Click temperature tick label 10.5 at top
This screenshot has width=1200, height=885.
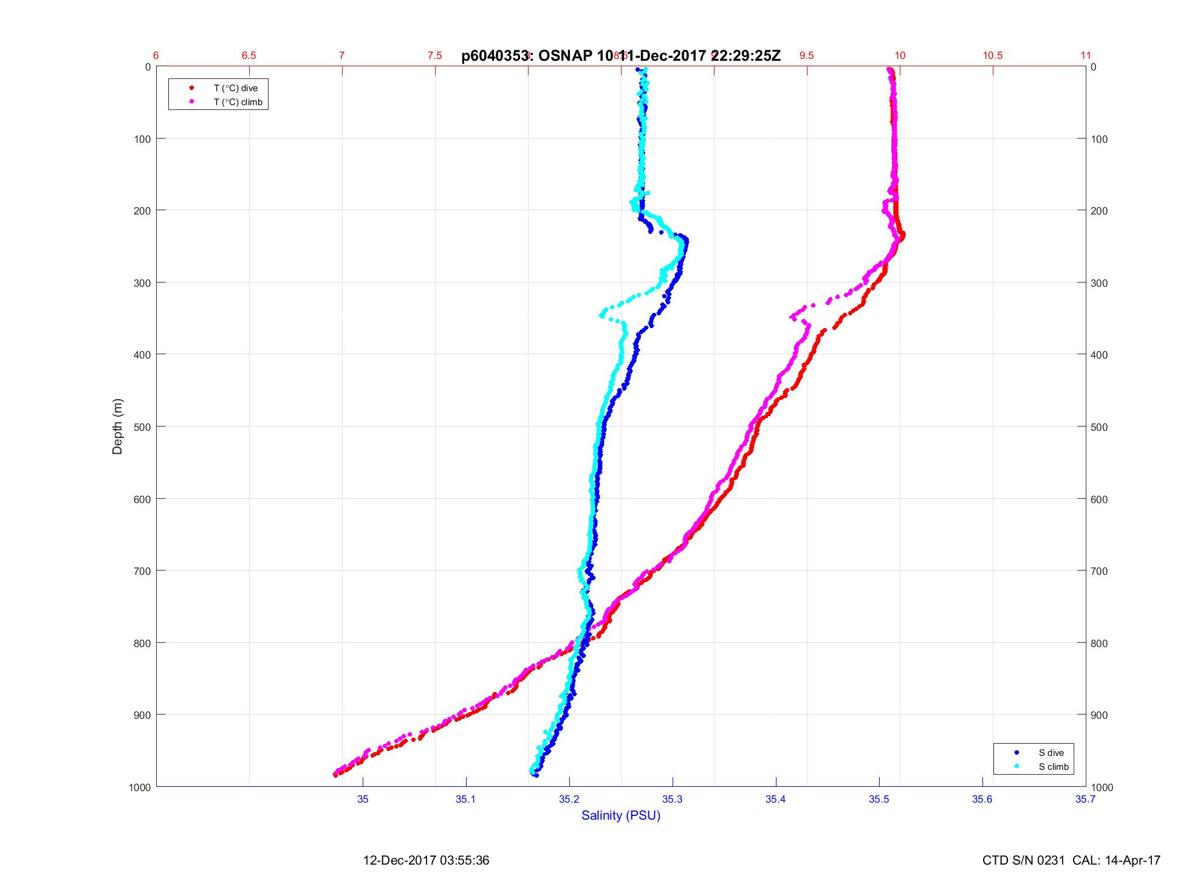click(993, 56)
